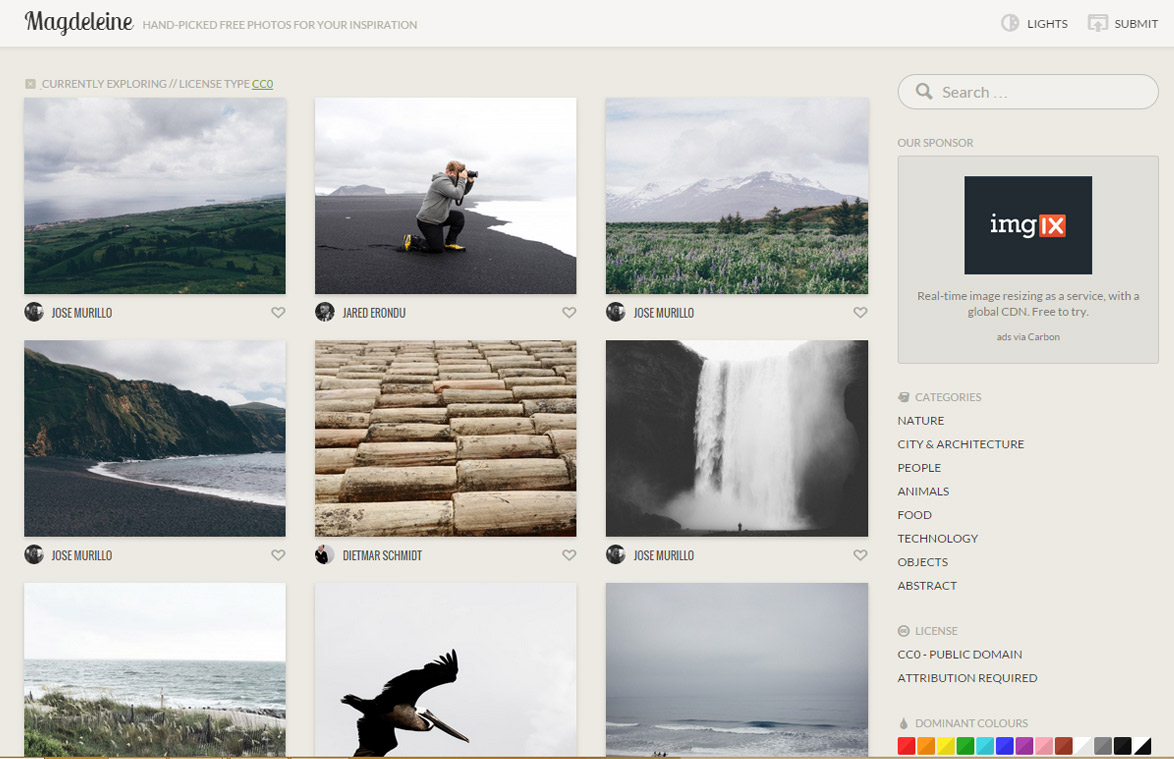1174x759 pixels.
Task: Toggle the Lights mode icon
Action: (1010, 23)
